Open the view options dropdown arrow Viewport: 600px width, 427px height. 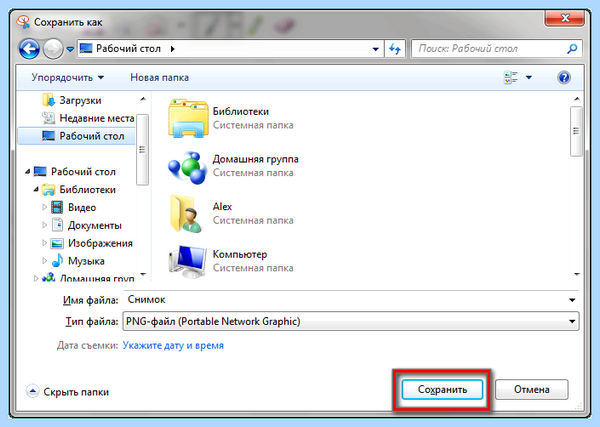[529, 78]
